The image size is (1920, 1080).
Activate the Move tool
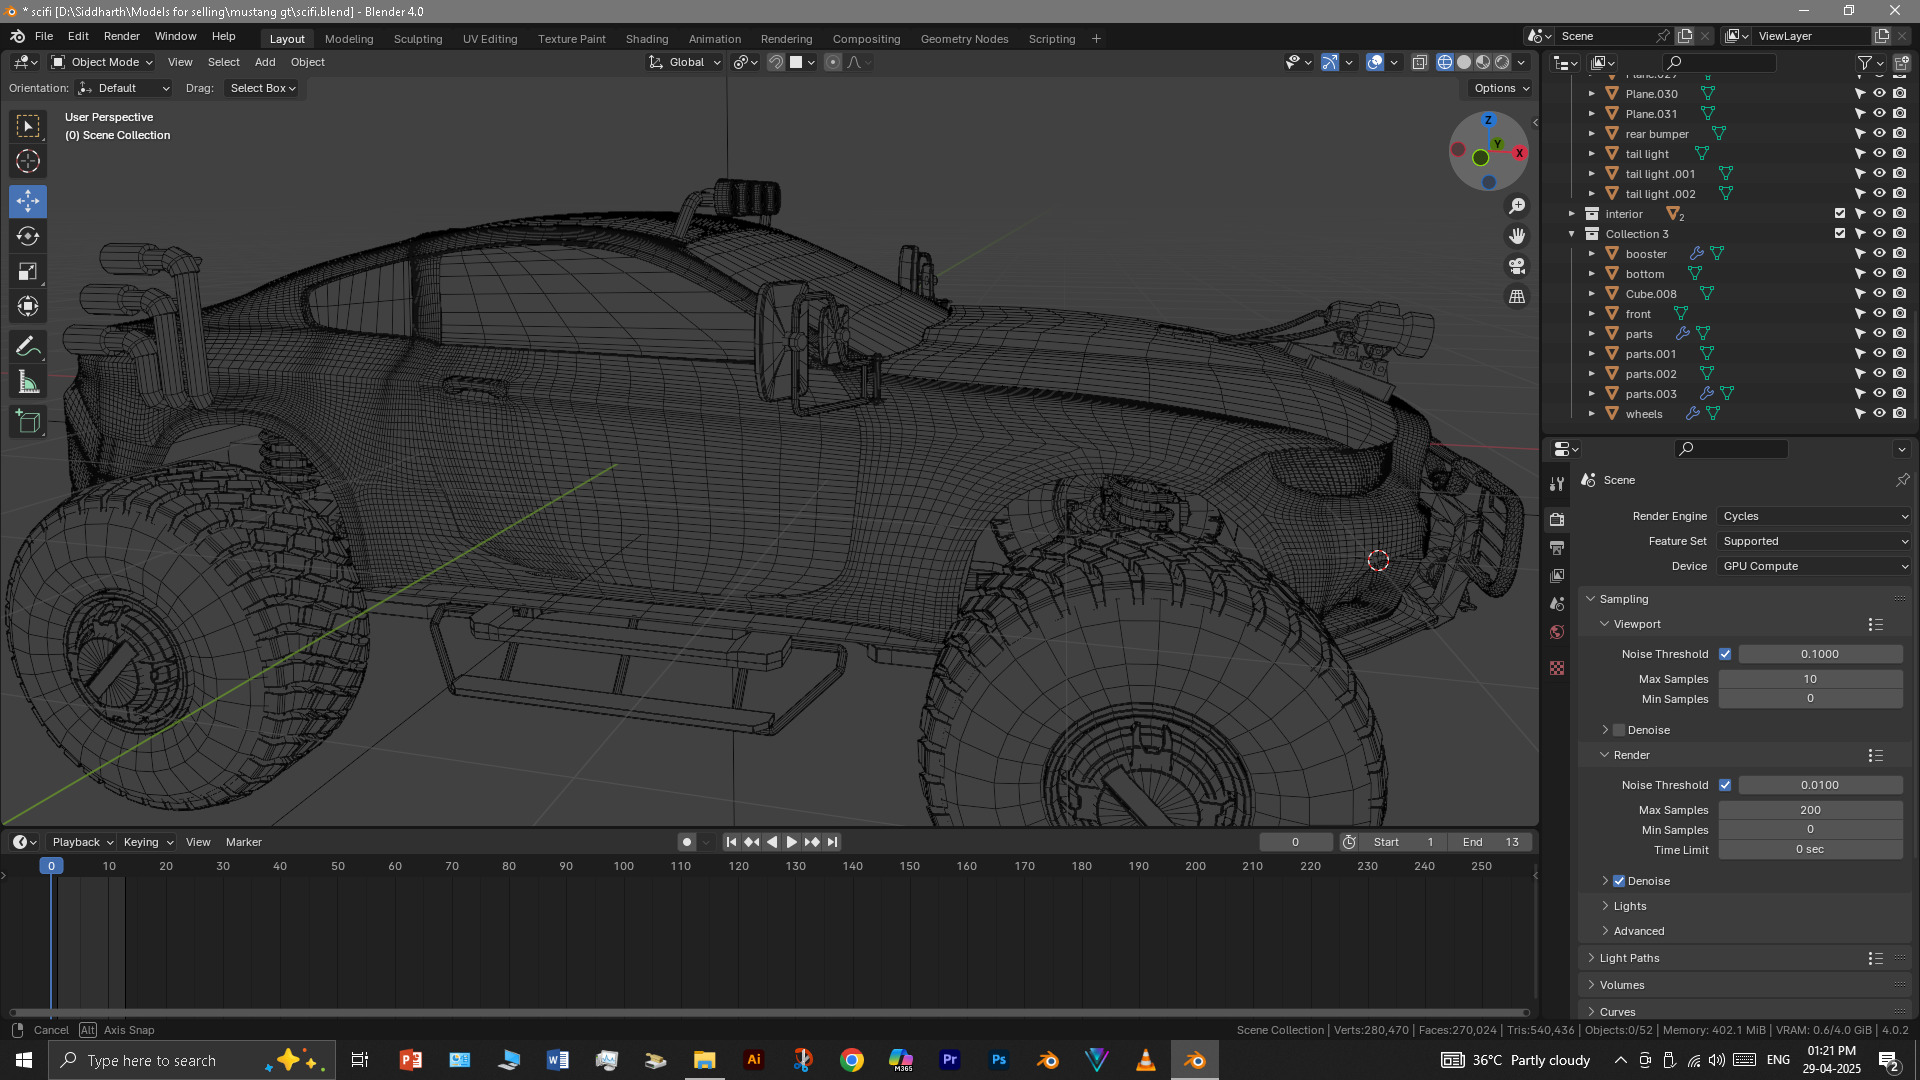pyautogui.click(x=28, y=201)
